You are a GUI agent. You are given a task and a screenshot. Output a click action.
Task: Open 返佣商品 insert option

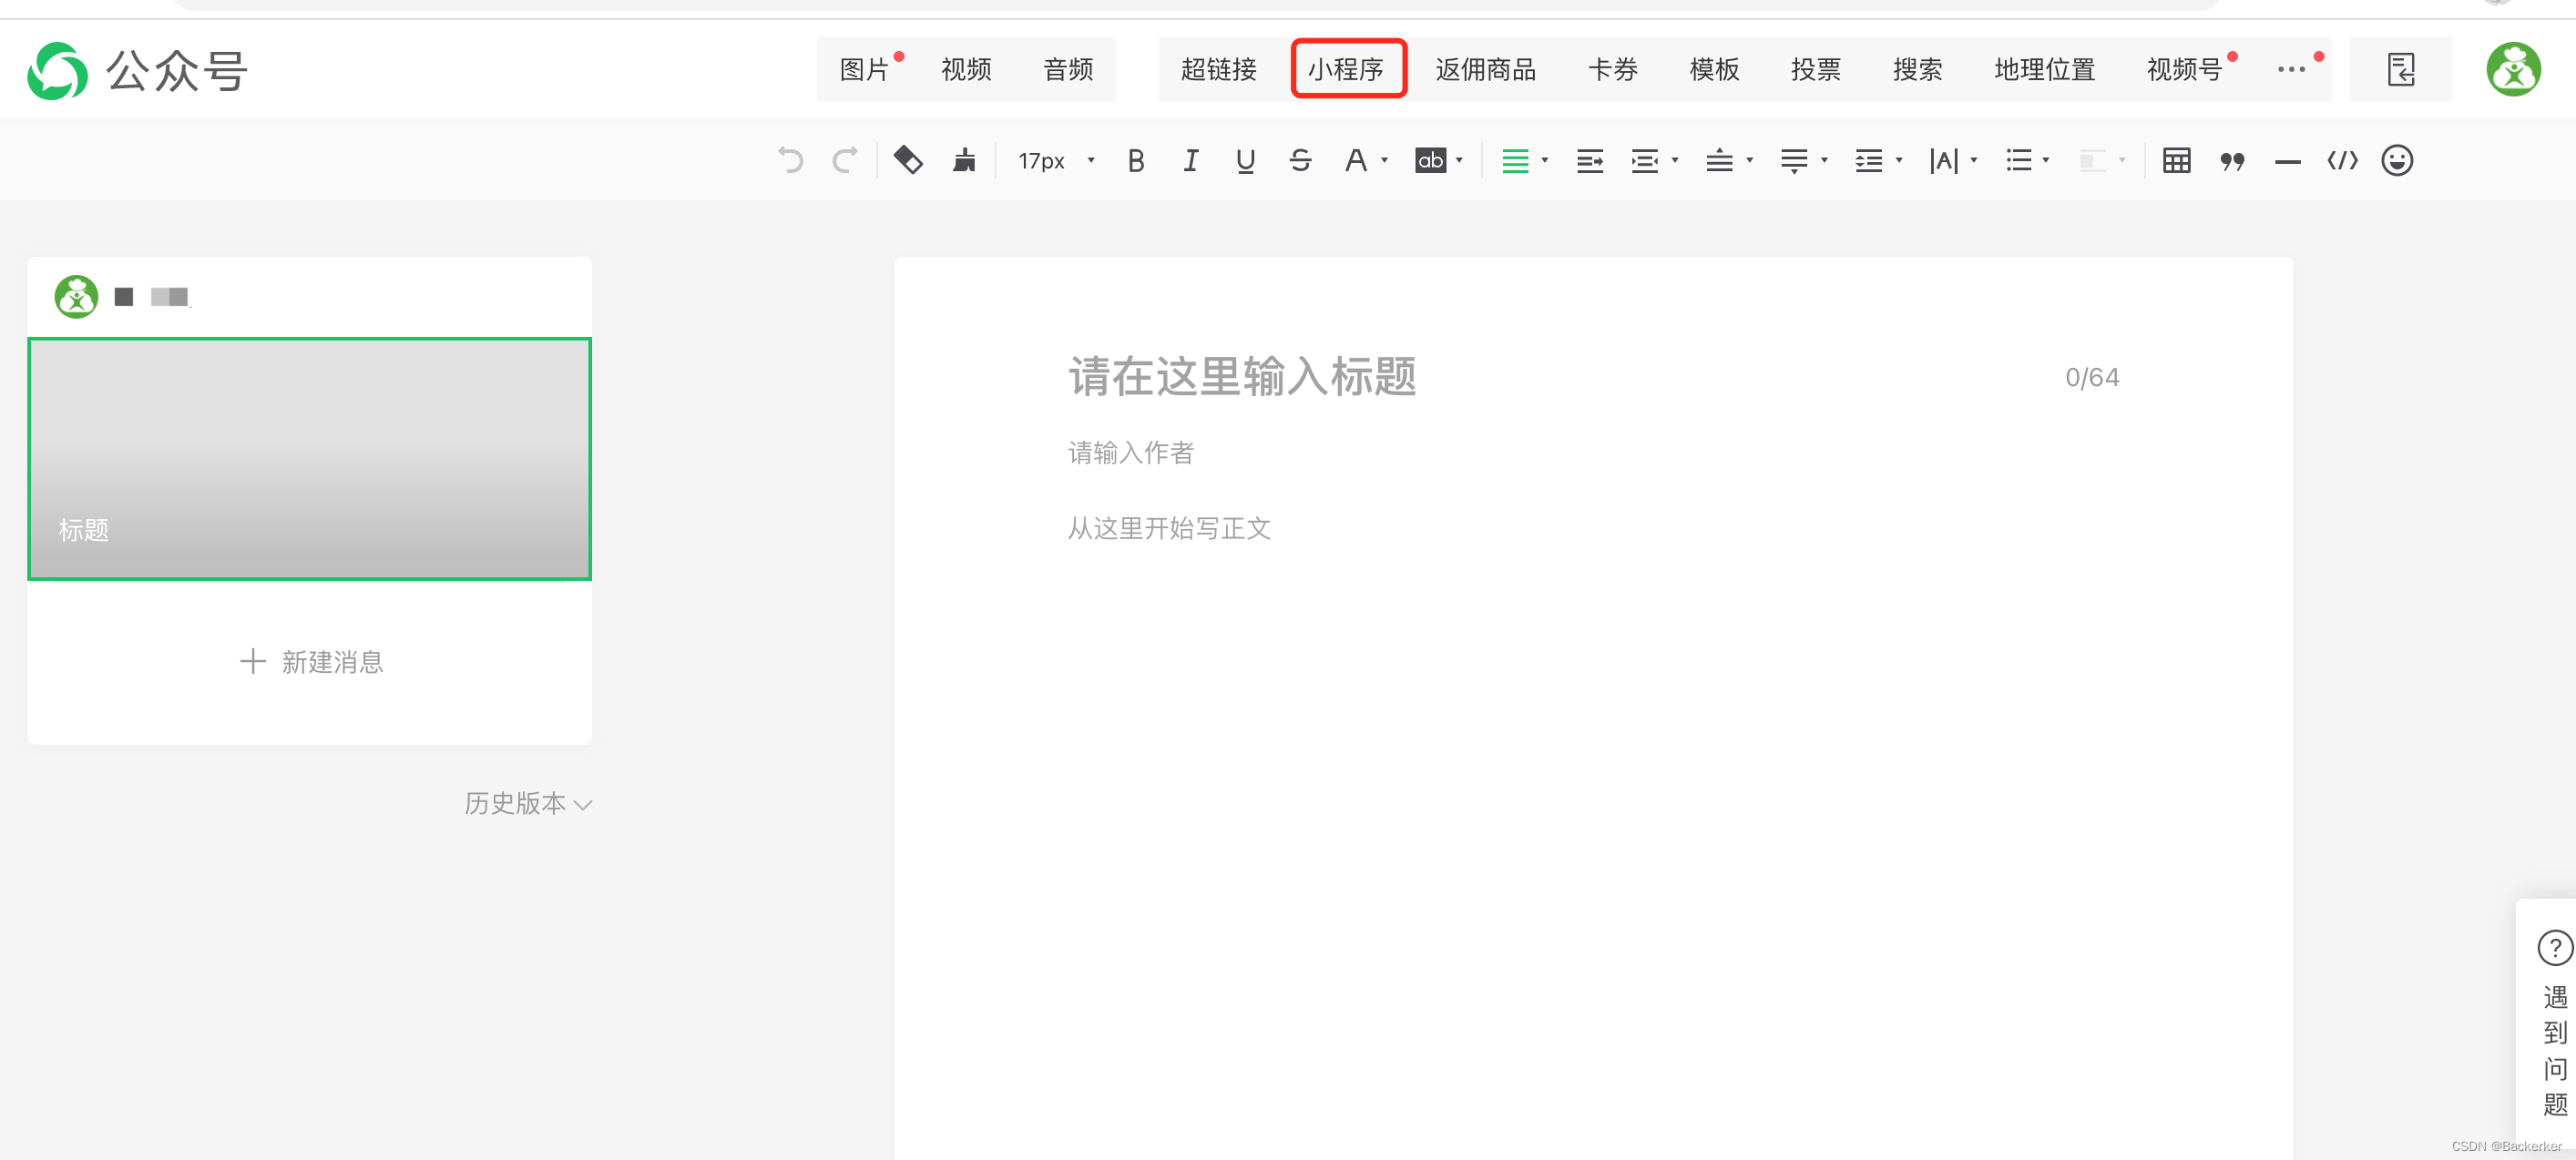[1485, 69]
